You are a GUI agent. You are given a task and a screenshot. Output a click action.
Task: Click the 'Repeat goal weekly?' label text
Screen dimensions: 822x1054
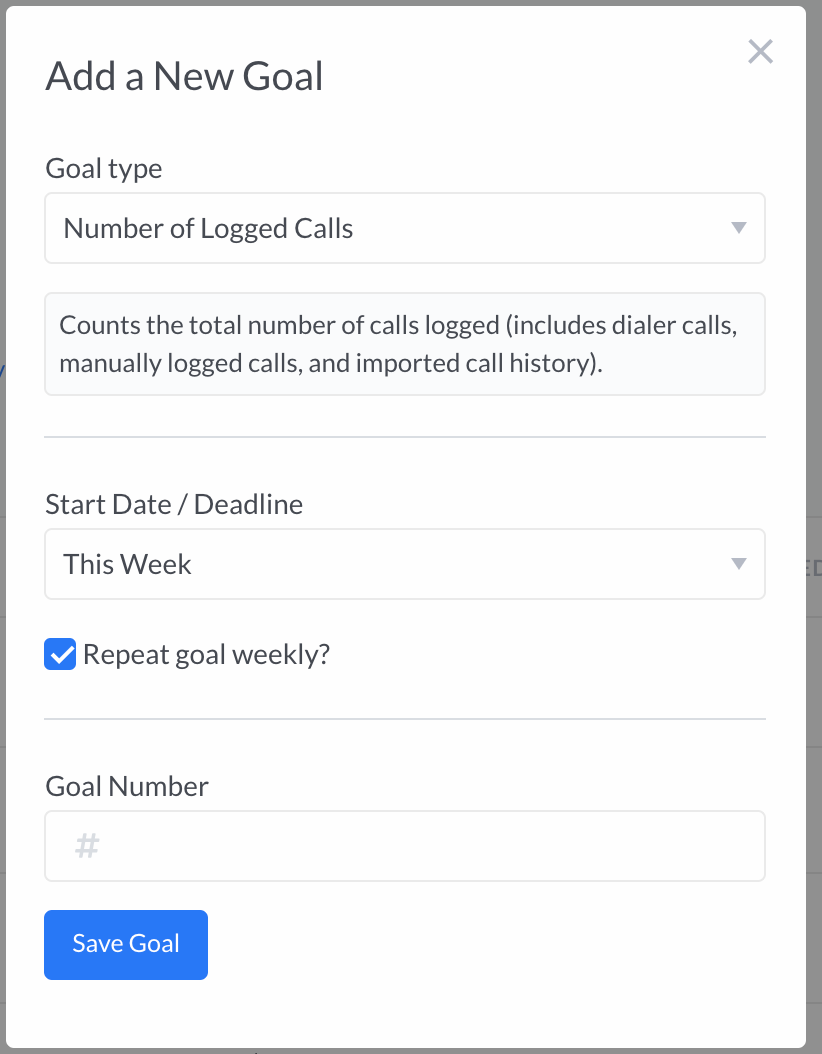tap(206, 654)
